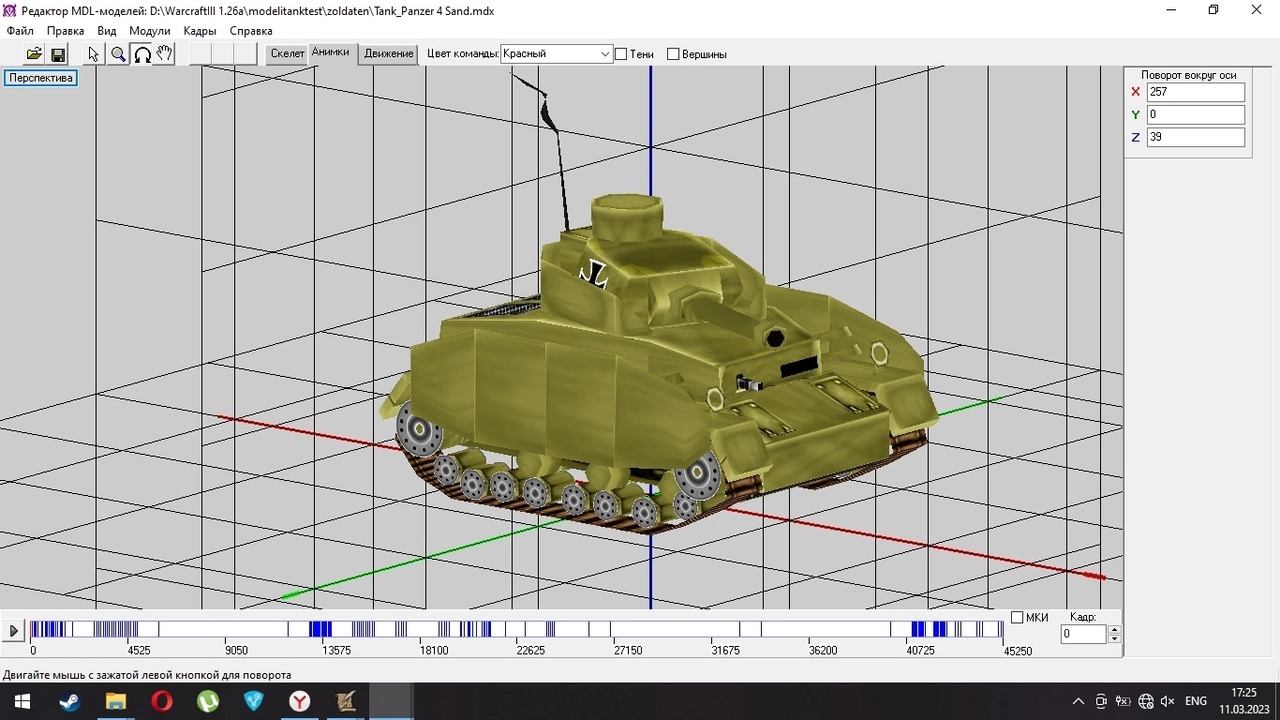The image size is (1280, 720).
Task: Select the arrow pointer tool
Action: [x=94, y=54]
